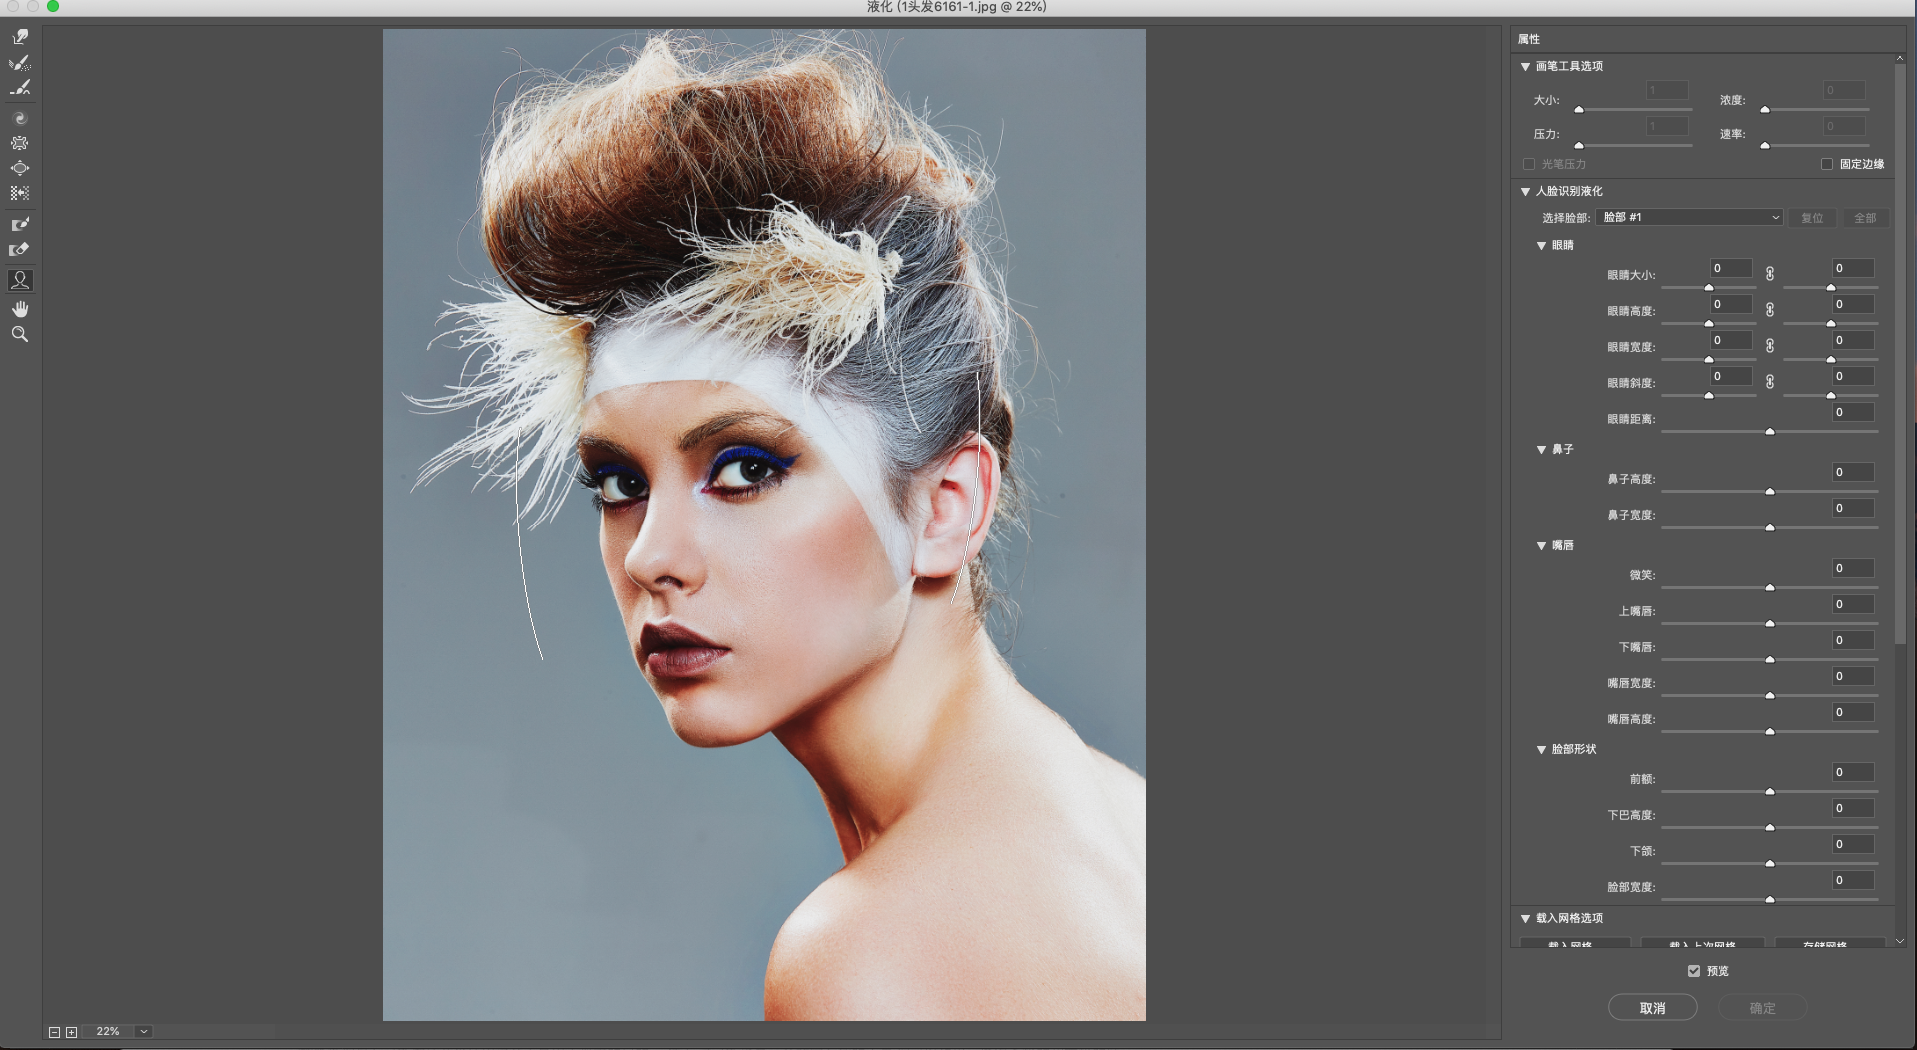Select the Pucker tool
This screenshot has height=1050, width=1917.
20,143
